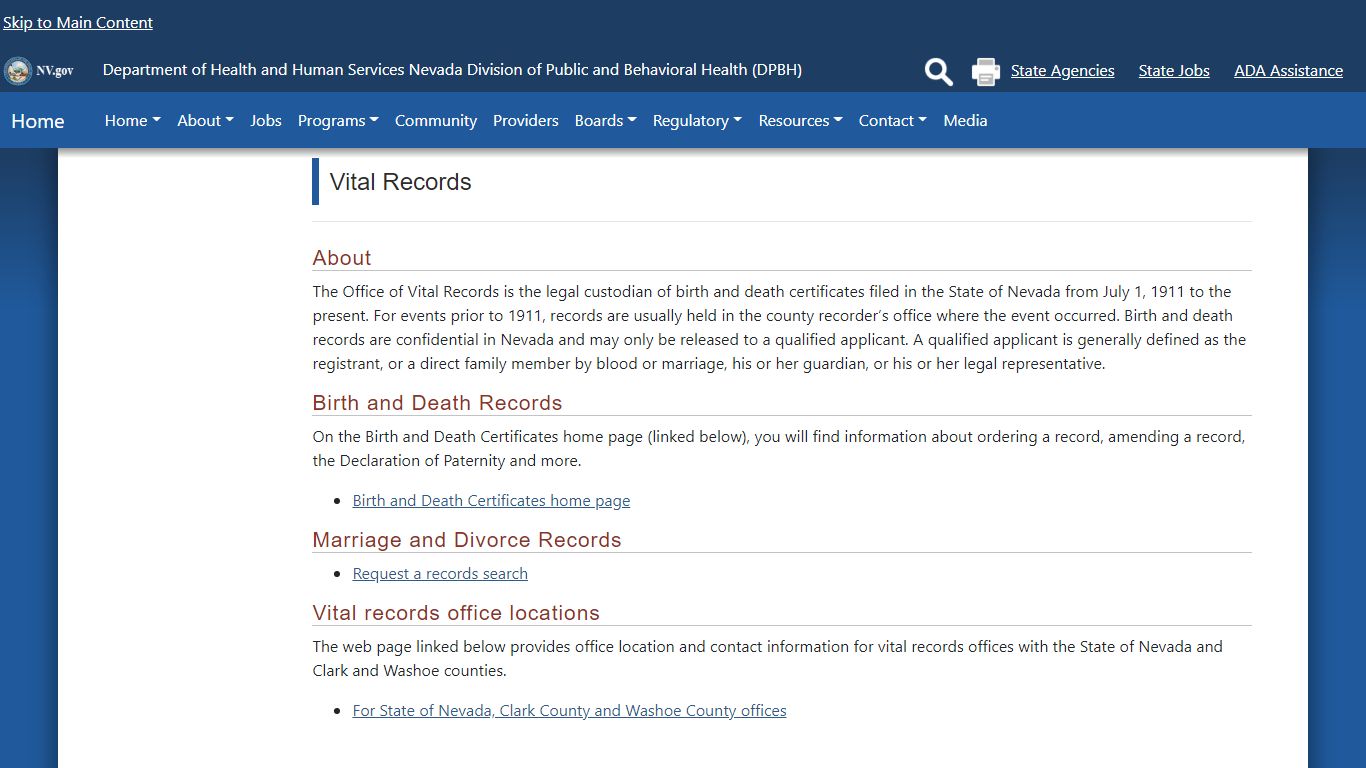This screenshot has height=768, width=1366.
Task: Follow the Skip to Main Content link
Action: pos(78,22)
